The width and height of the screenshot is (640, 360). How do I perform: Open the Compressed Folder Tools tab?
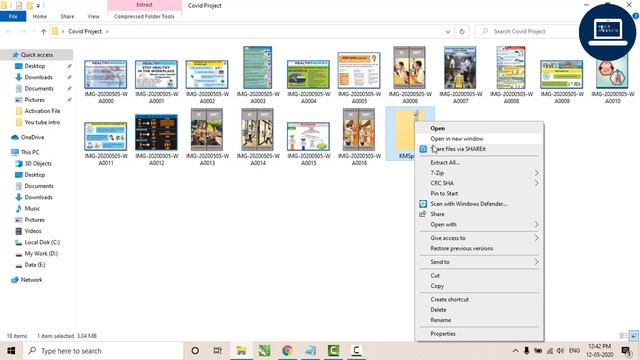click(144, 16)
